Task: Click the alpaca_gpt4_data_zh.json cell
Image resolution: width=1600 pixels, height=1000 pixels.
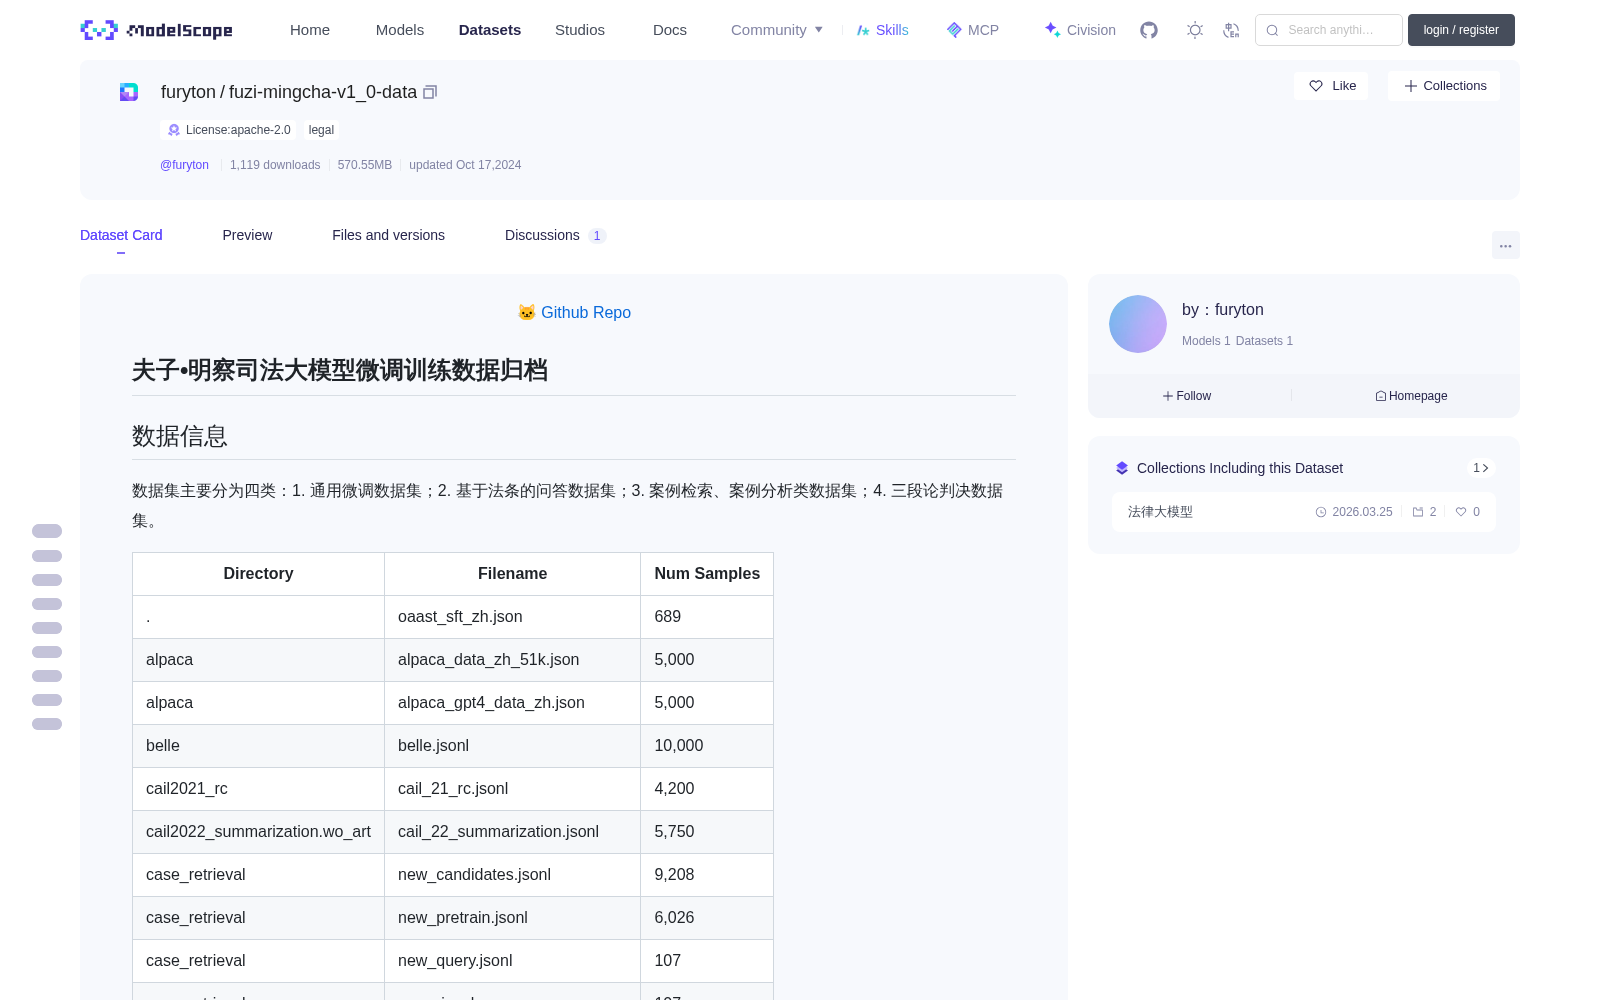Action: point(512,703)
